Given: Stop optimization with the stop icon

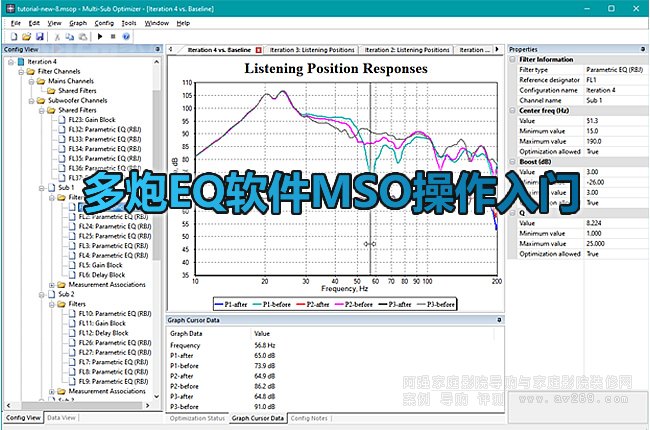Looking at the screenshot, I should [x=113, y=36].
